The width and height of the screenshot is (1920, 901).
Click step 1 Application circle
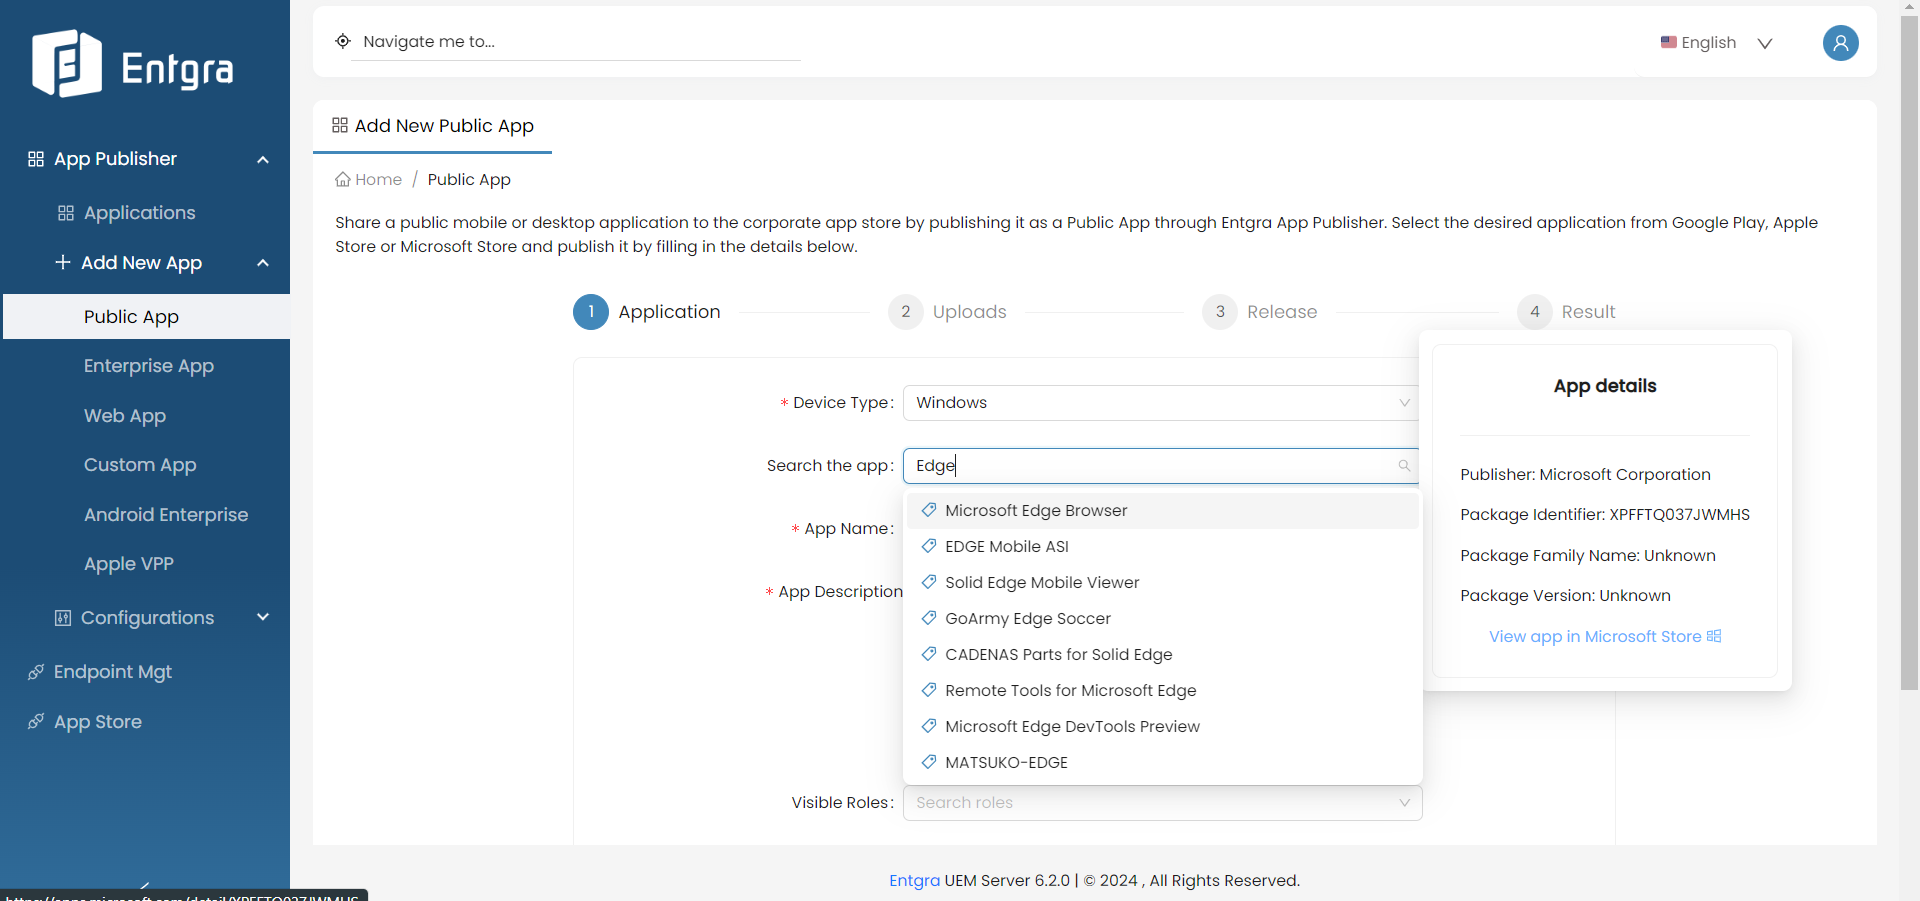pyautogui.click(x=591, y=312)
